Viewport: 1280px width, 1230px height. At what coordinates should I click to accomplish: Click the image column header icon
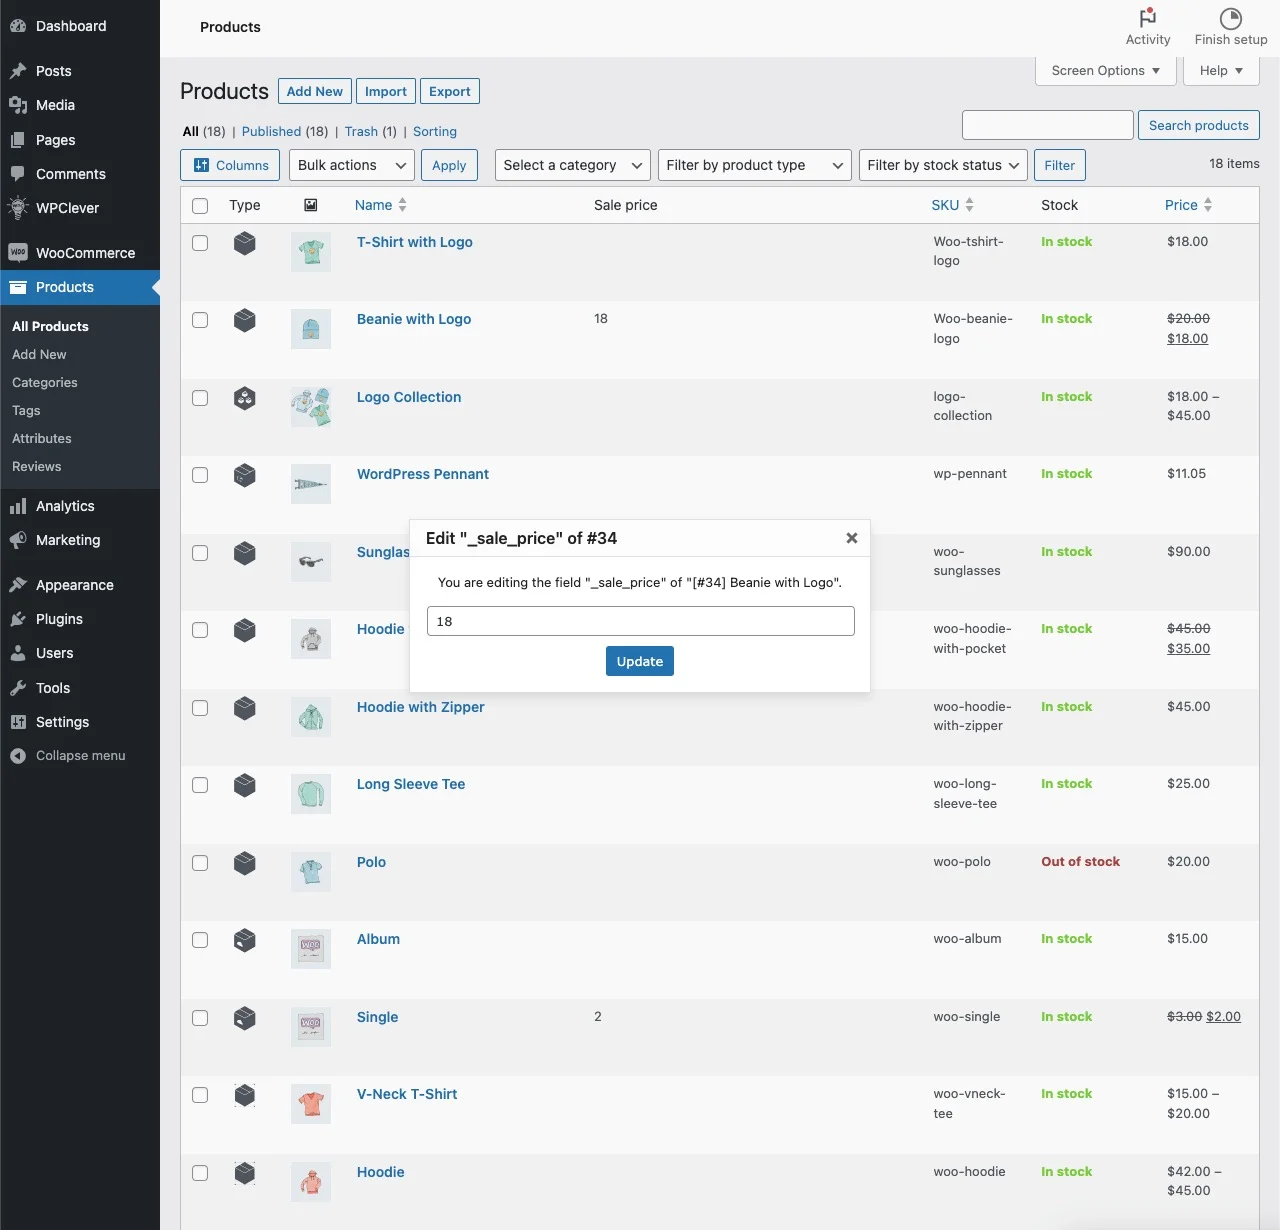point(311,205)
